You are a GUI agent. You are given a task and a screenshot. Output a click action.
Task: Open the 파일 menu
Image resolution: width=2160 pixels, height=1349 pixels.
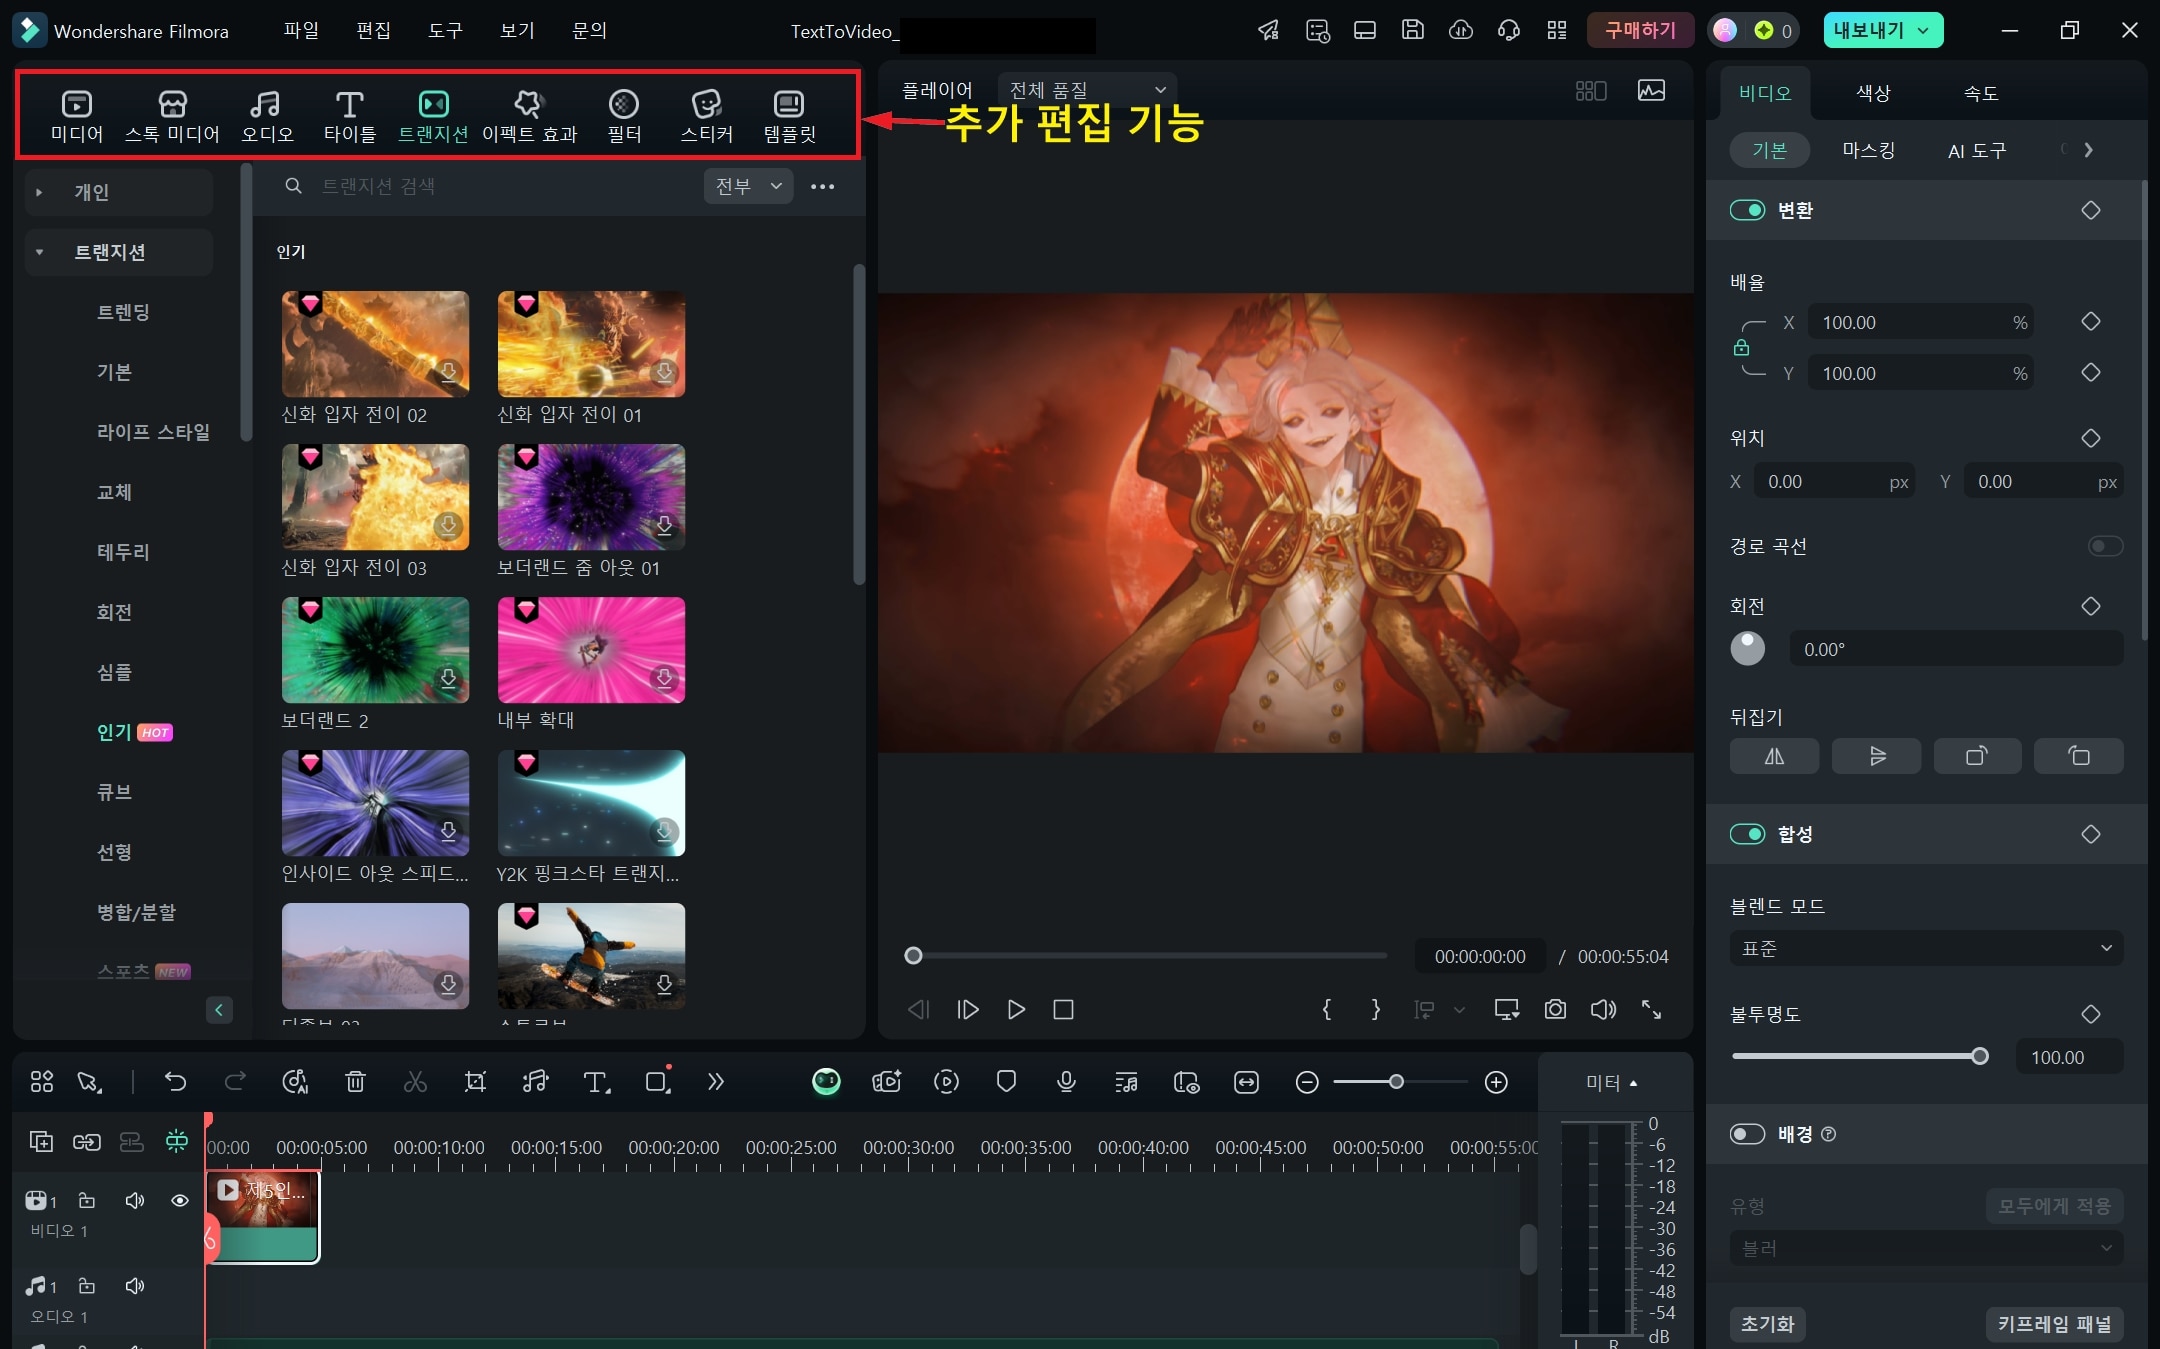click(301, 30)
